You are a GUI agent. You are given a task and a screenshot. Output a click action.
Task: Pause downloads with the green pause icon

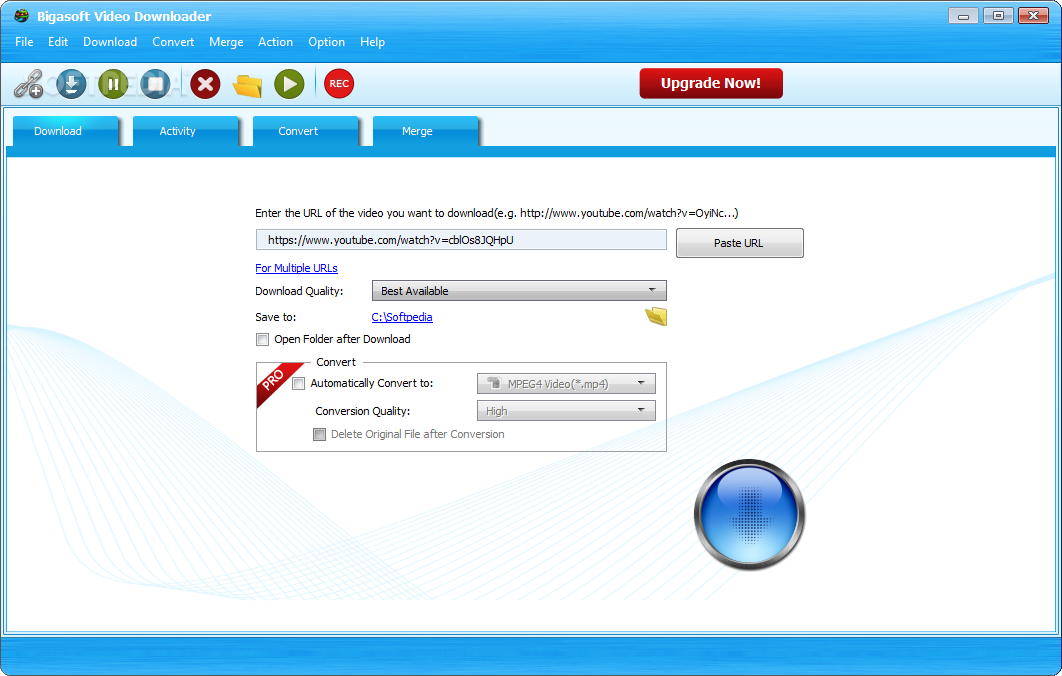(x=113, y=84)
